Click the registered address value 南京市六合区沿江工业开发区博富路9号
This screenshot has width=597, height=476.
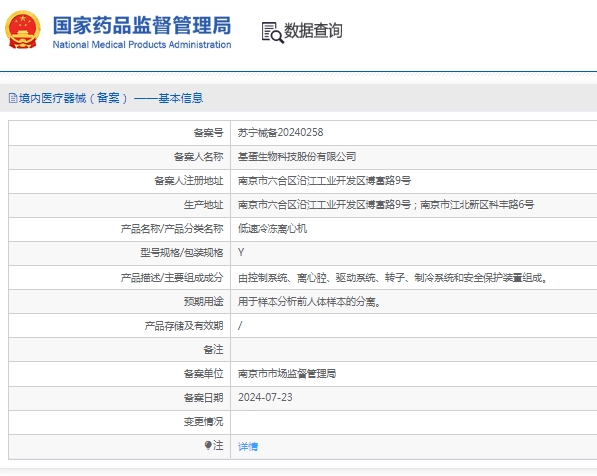pos(324,180)
